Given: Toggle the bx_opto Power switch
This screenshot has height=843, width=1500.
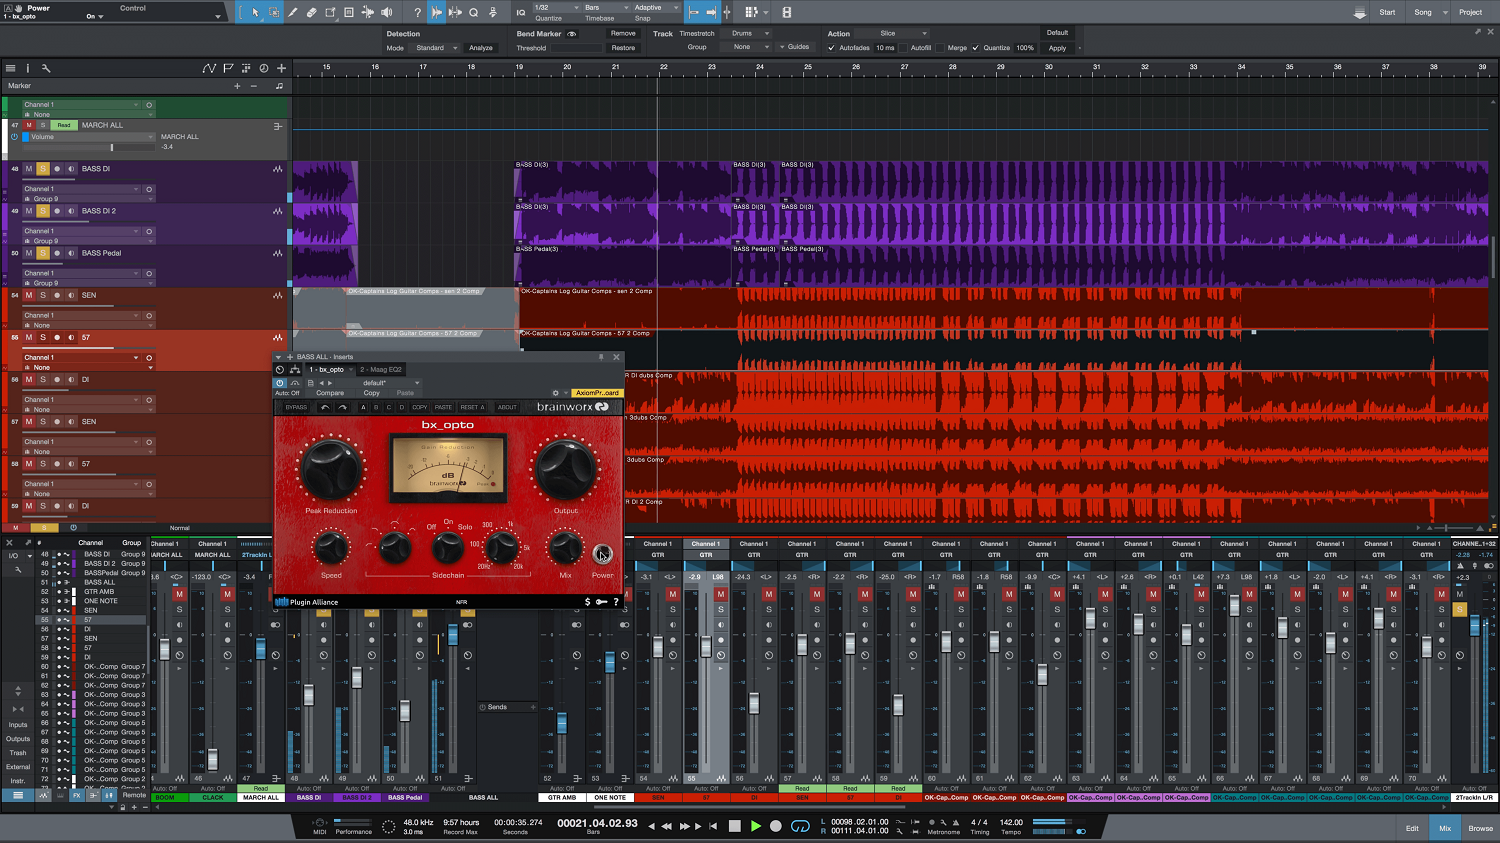Looking at the screenshot, I should (x=602, y=554).
